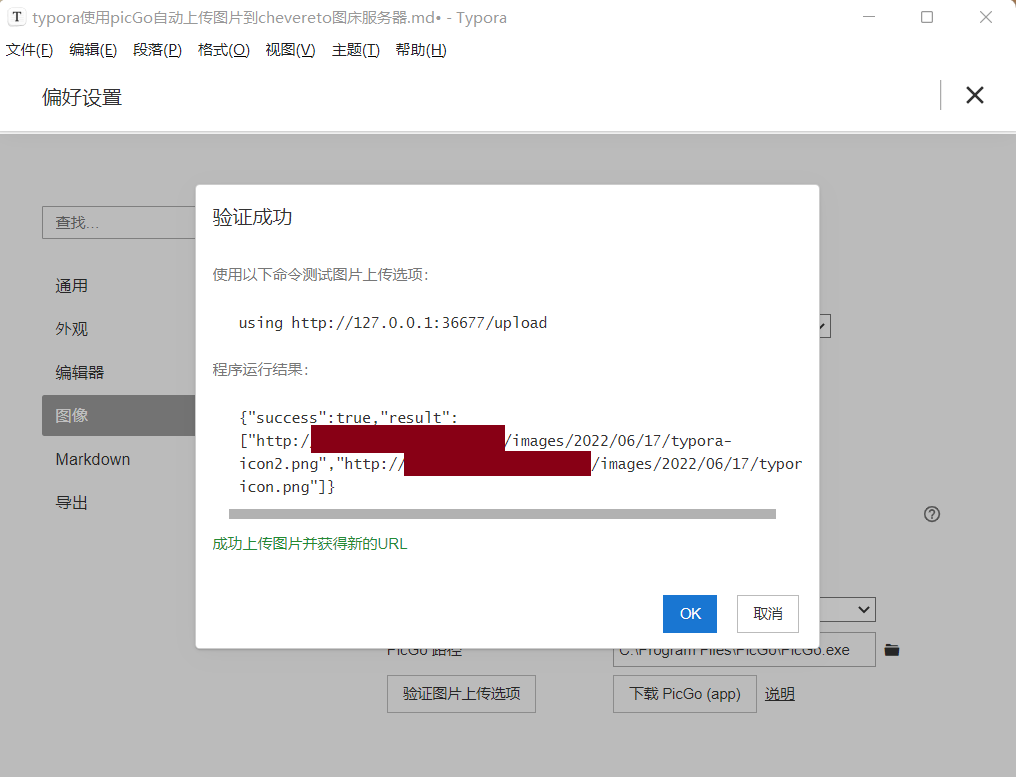Image resolution: width=1016 pixels, height=777 pixels.
Task: Open the 主题(T) menu
Action: point(355,50)
